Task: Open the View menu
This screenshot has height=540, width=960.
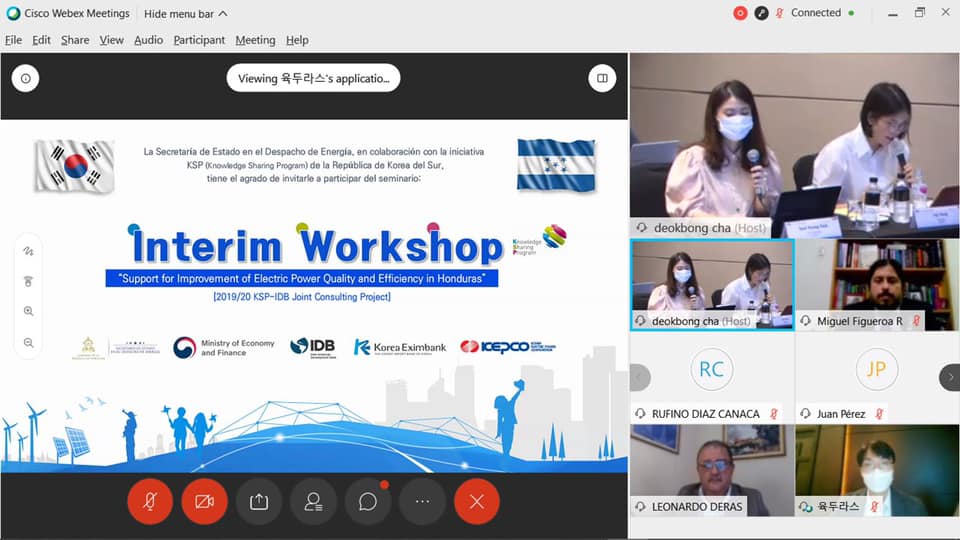Action: (111, 40)
